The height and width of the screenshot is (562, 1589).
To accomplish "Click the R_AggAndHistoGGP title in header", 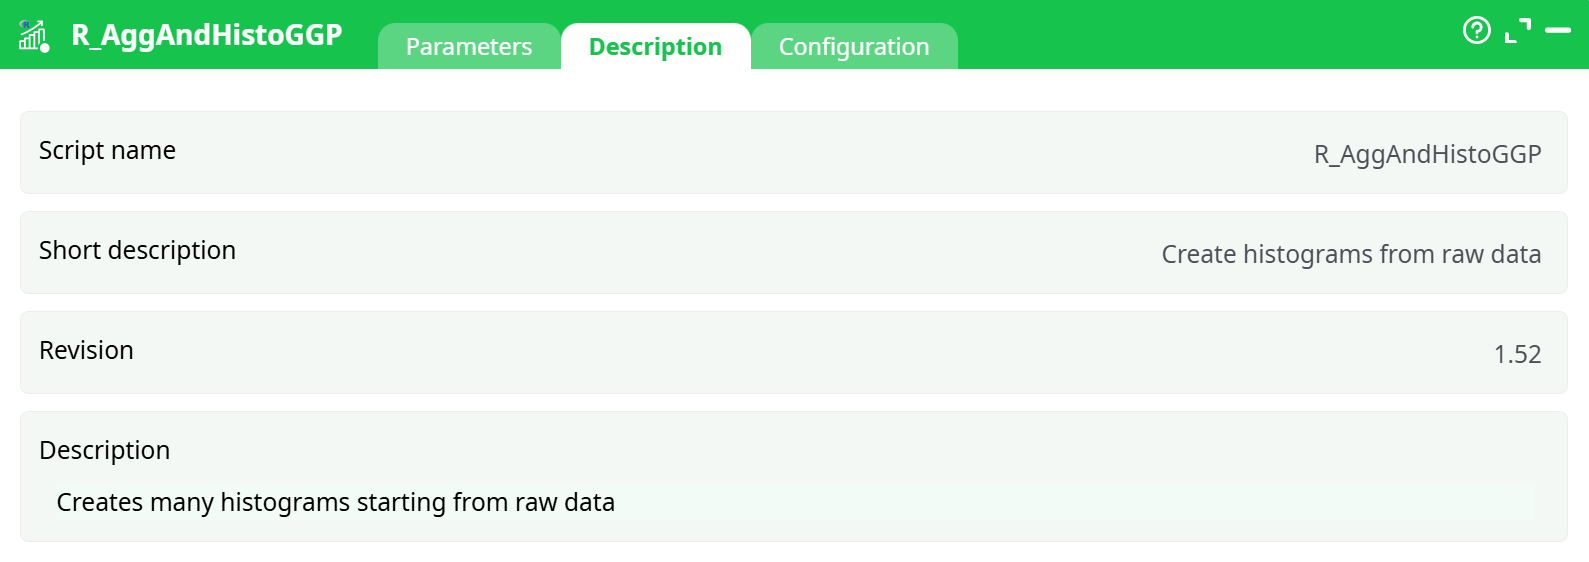I will coord(207,35).
